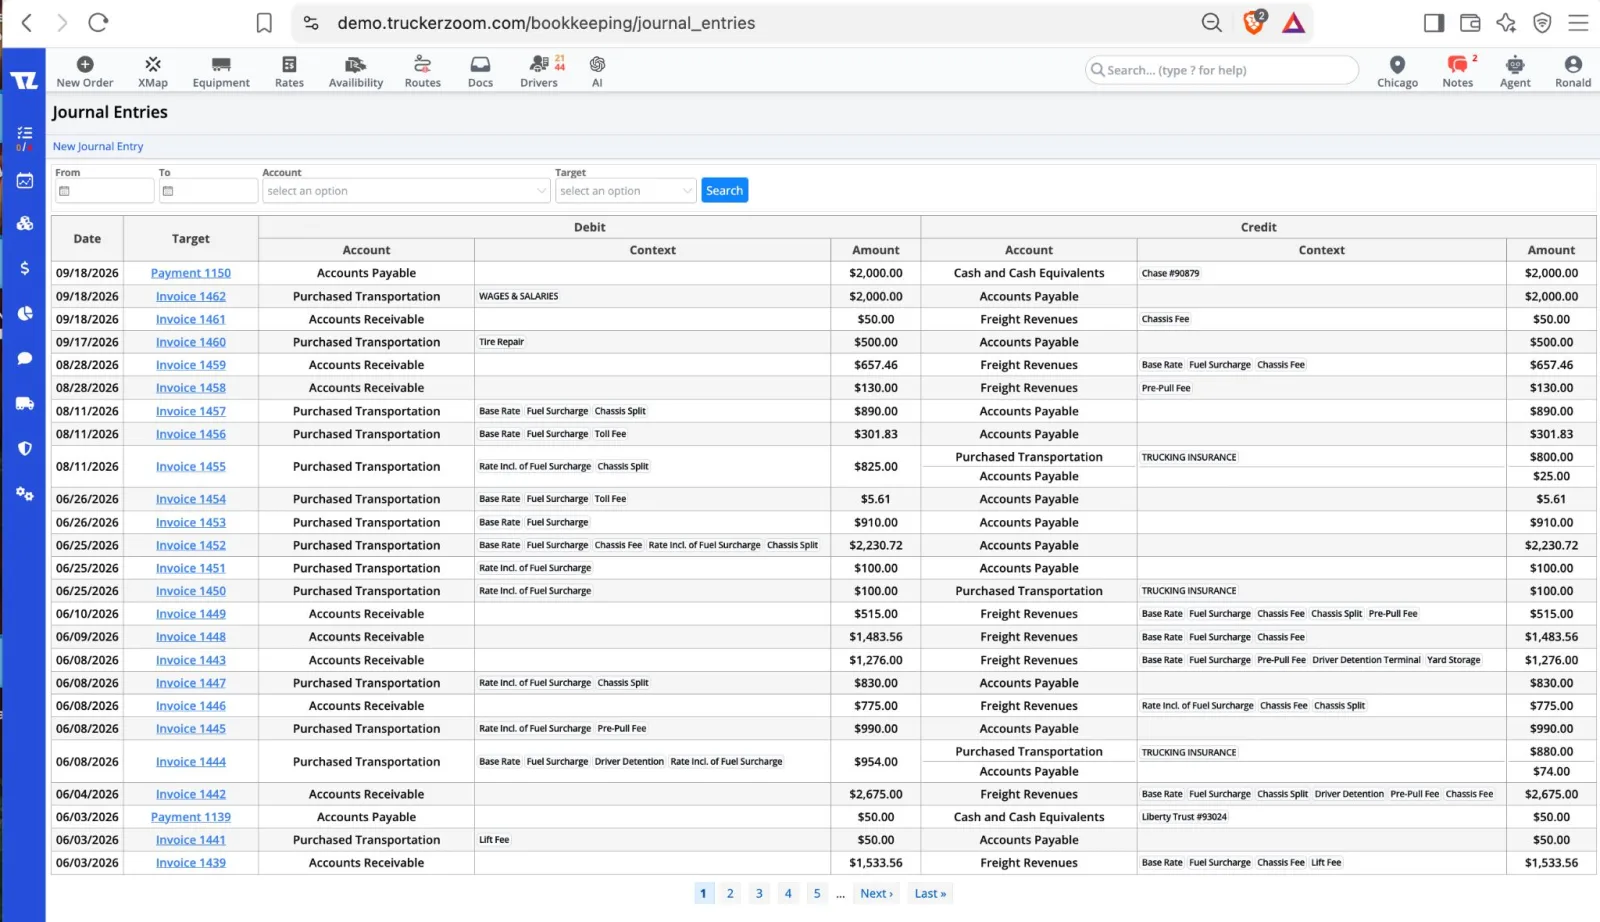Go to page 3 of results

click(x=759, y=893)
